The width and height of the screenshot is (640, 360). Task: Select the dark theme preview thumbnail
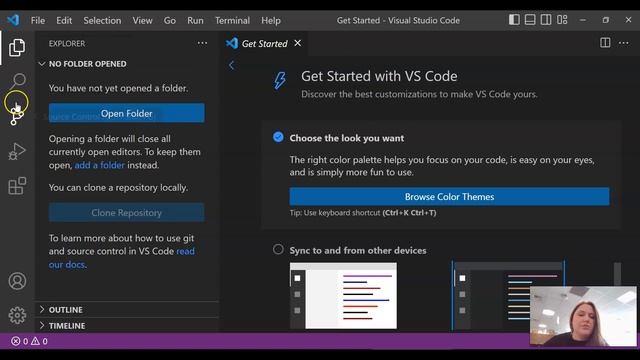click(x=508, y=295)
